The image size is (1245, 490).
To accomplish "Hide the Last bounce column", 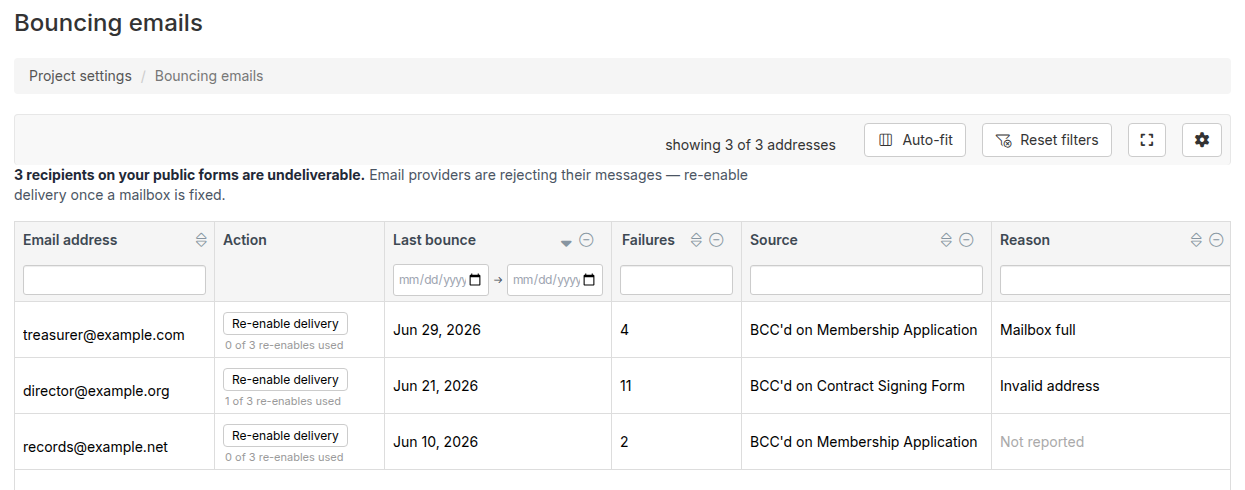I will [x=587, y=240].
